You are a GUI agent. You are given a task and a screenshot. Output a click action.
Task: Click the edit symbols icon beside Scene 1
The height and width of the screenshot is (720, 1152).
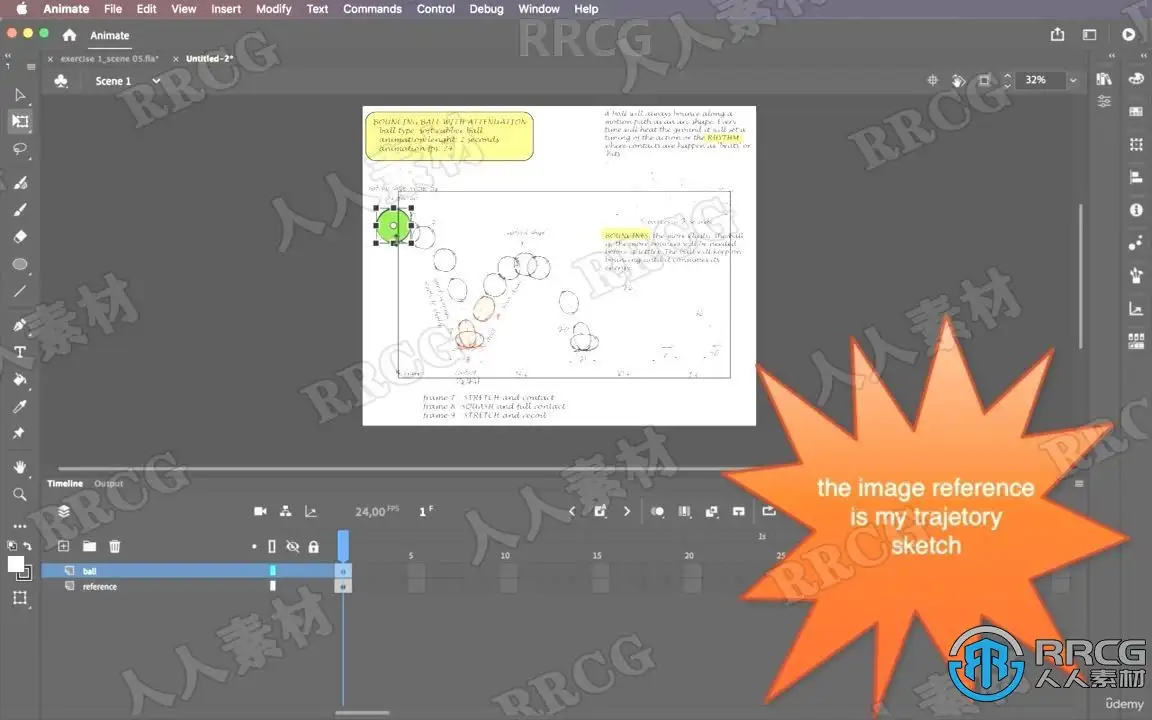[61, 81]
